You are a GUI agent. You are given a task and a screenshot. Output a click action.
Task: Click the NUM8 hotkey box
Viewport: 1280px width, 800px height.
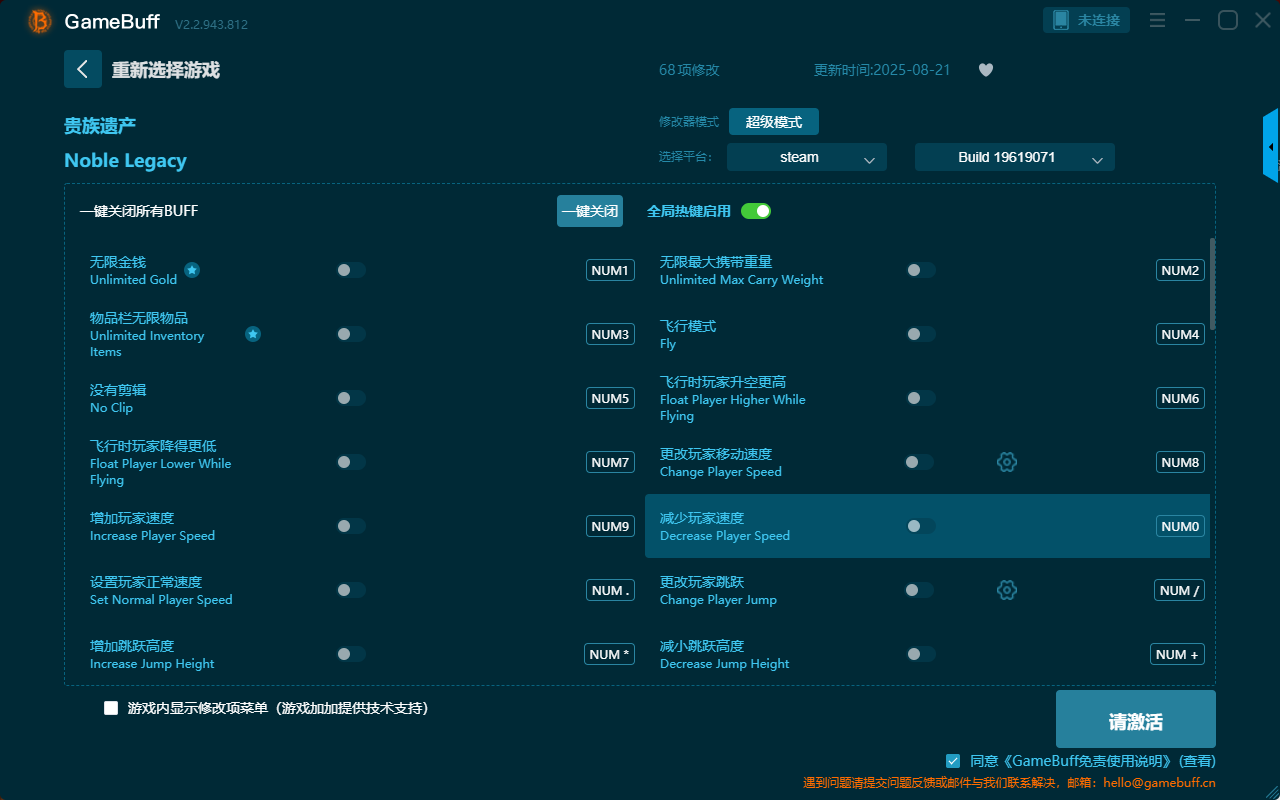click(1180, 462)
